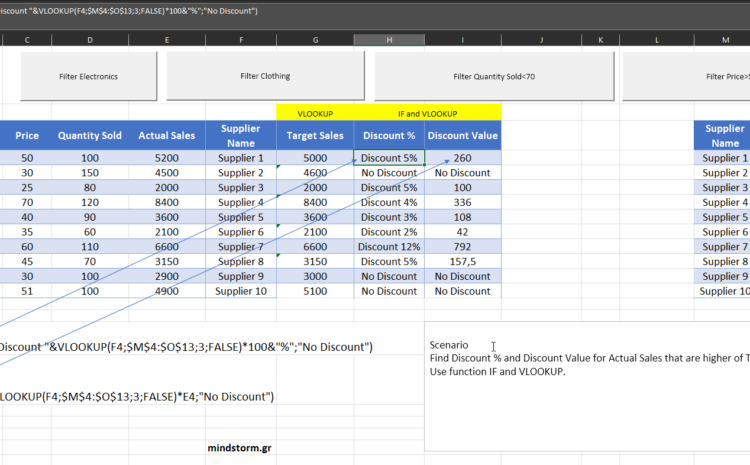The height and width of the screenshot is (465, 750).
Task: Select Target Sales cell 4600
Action: click(x=315, y=173)
